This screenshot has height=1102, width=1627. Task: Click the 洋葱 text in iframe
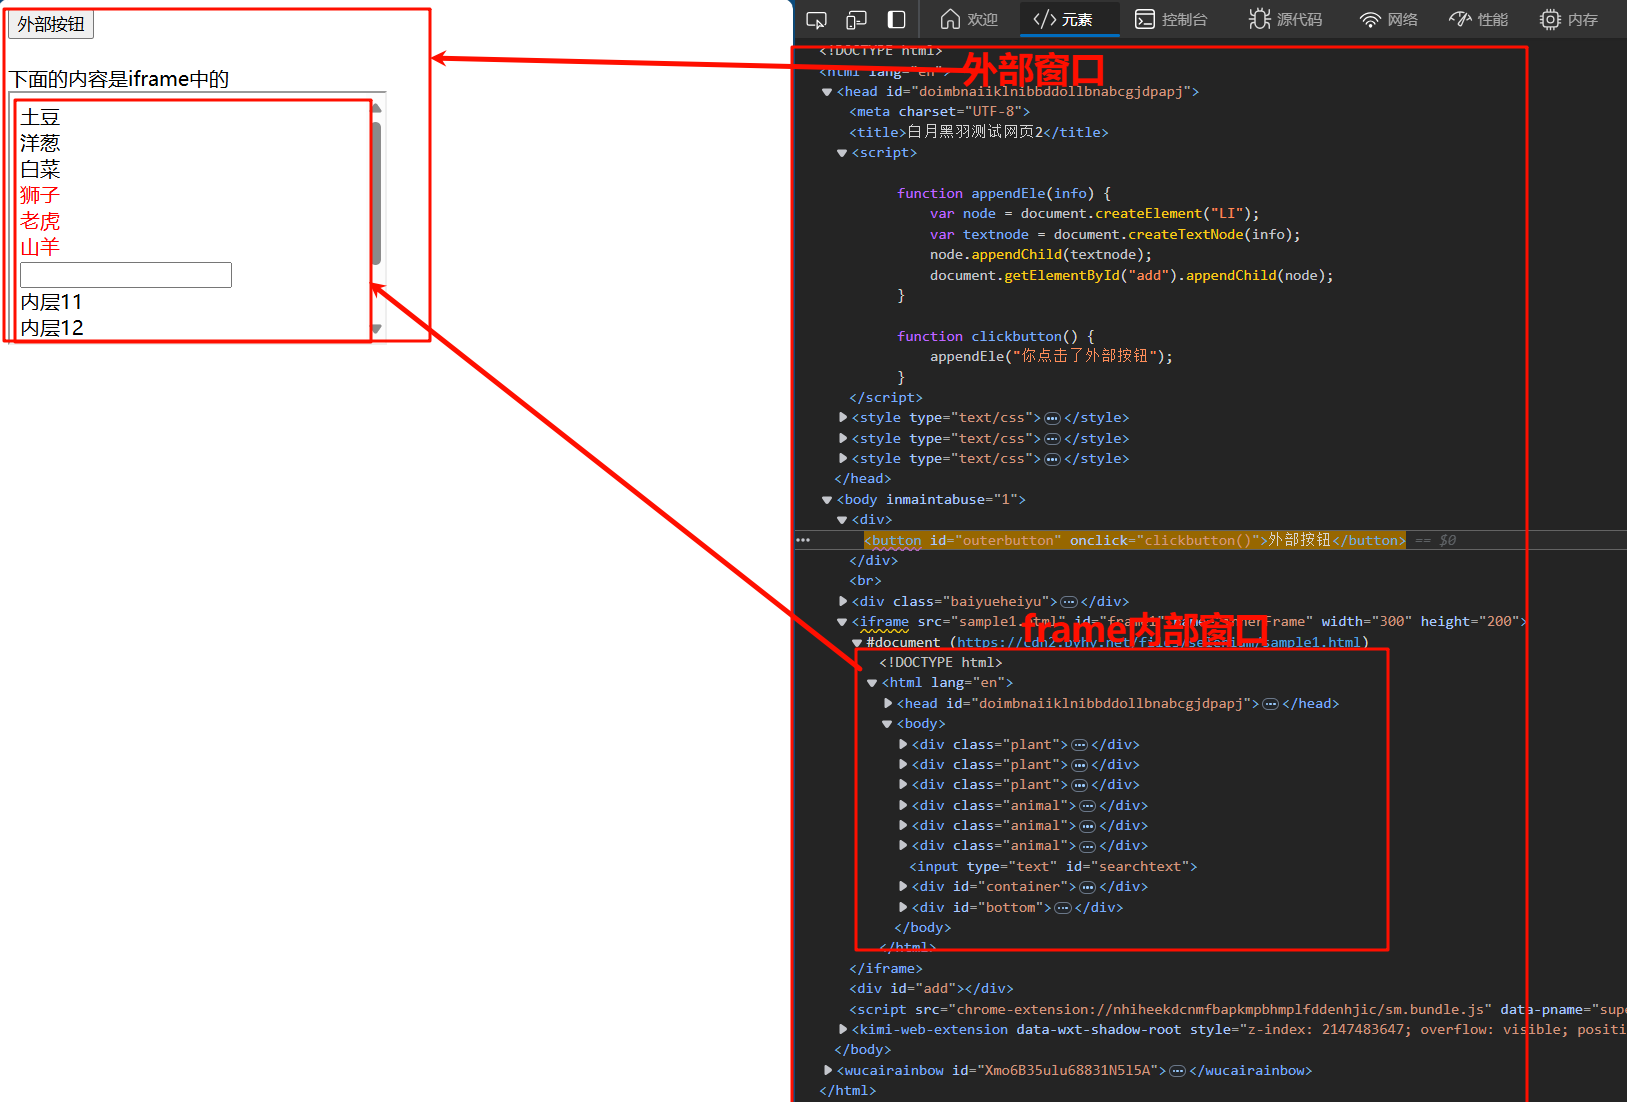(40, 144)
